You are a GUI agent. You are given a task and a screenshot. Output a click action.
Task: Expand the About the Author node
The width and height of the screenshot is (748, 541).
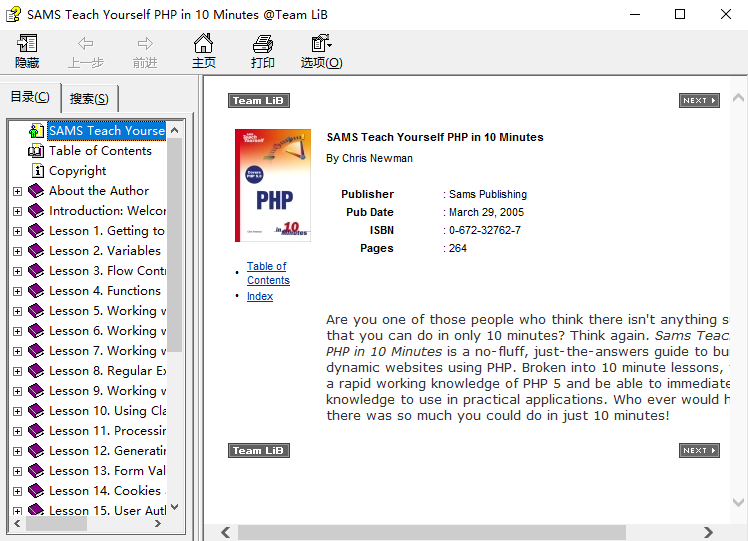[x=17, y=191]
